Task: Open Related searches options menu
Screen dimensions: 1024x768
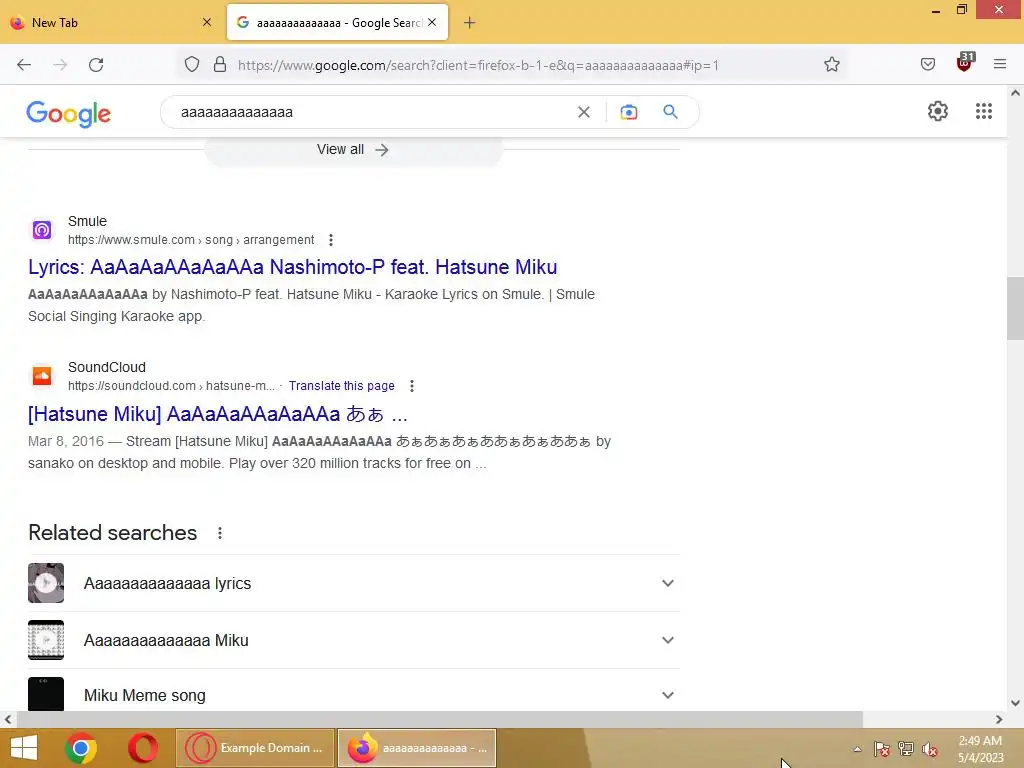Action: point(220,533)
